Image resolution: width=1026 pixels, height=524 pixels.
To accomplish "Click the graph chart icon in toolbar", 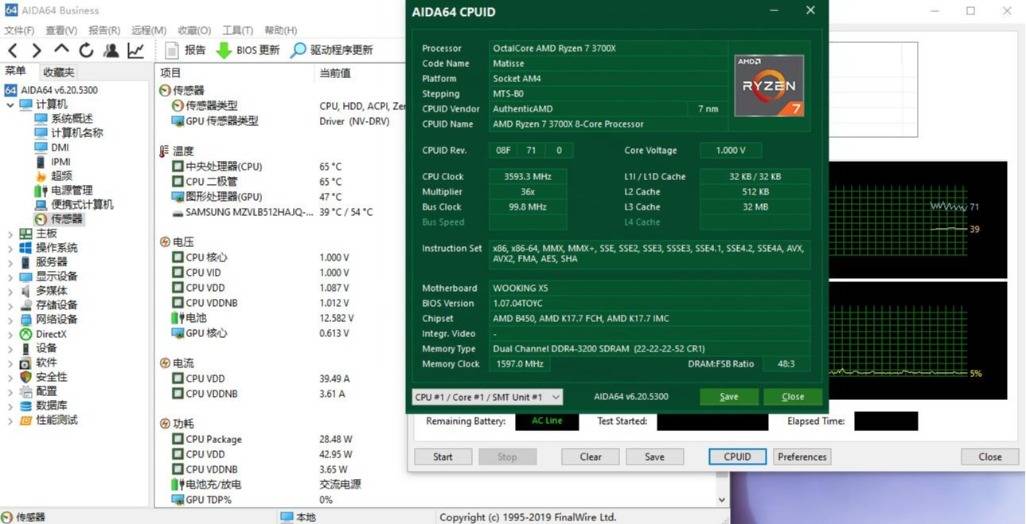I will click(x=135, y=50).
